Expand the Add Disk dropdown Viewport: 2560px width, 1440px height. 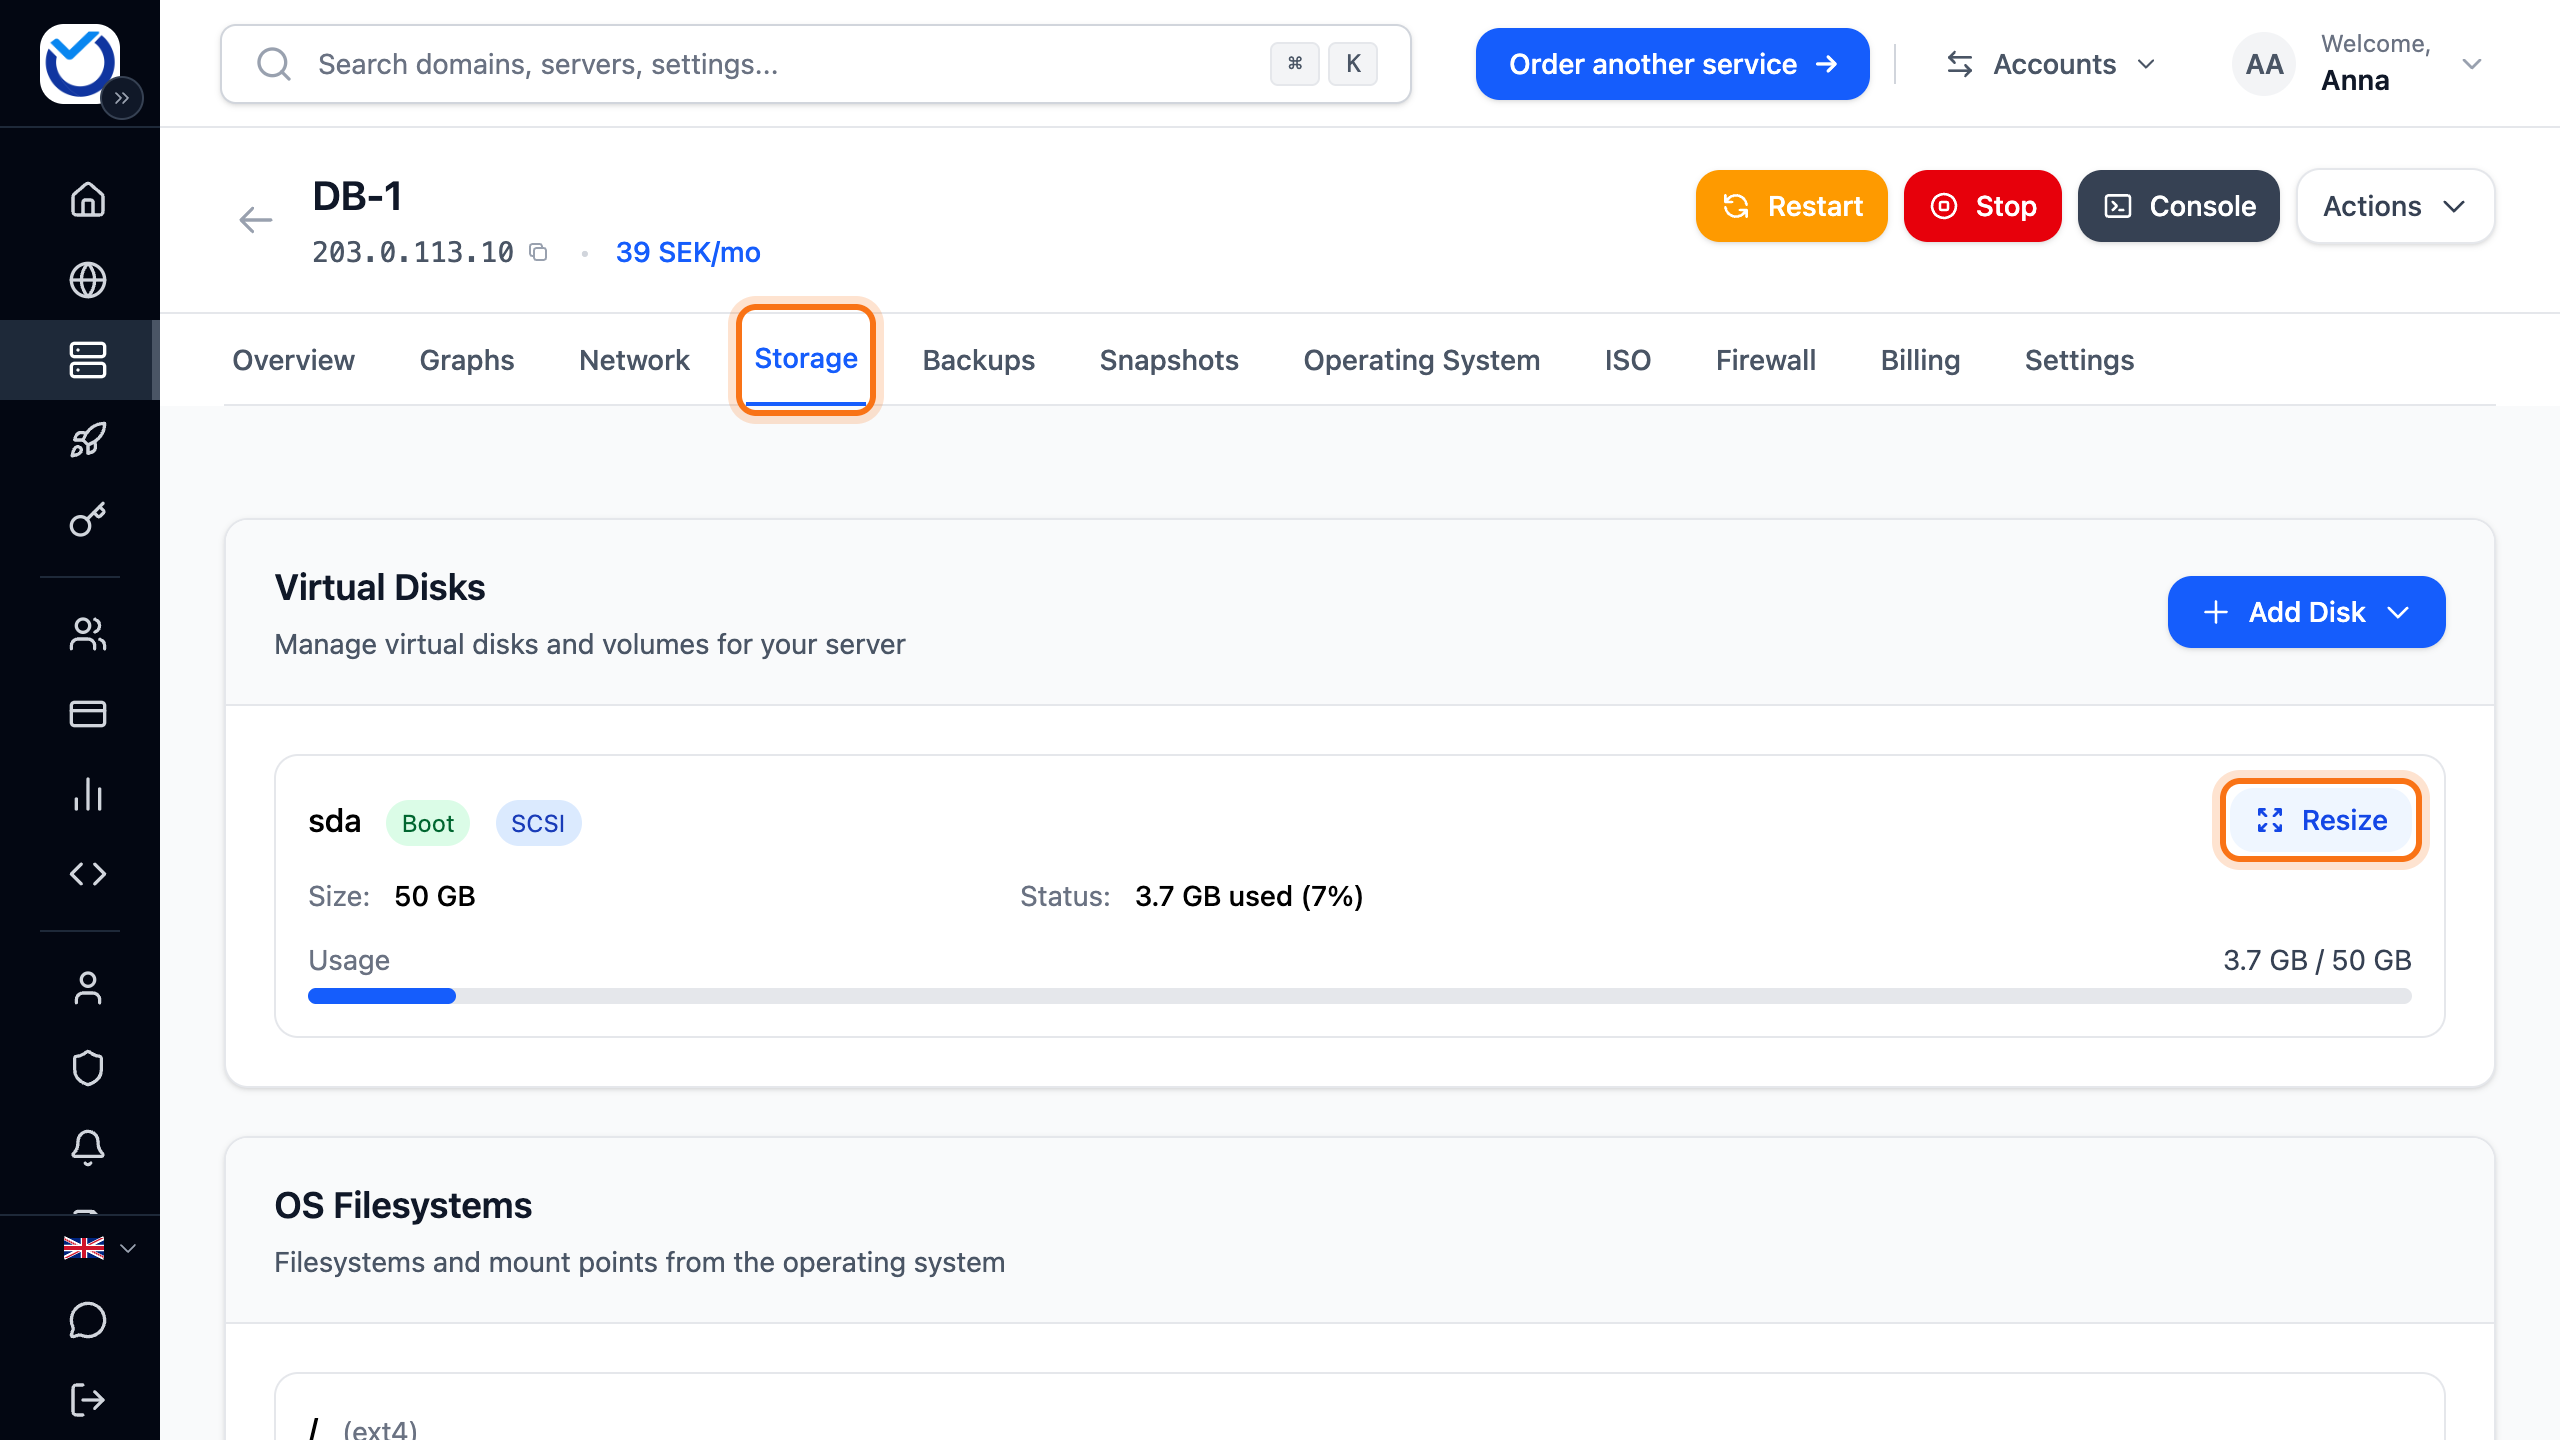(2306, 612)
